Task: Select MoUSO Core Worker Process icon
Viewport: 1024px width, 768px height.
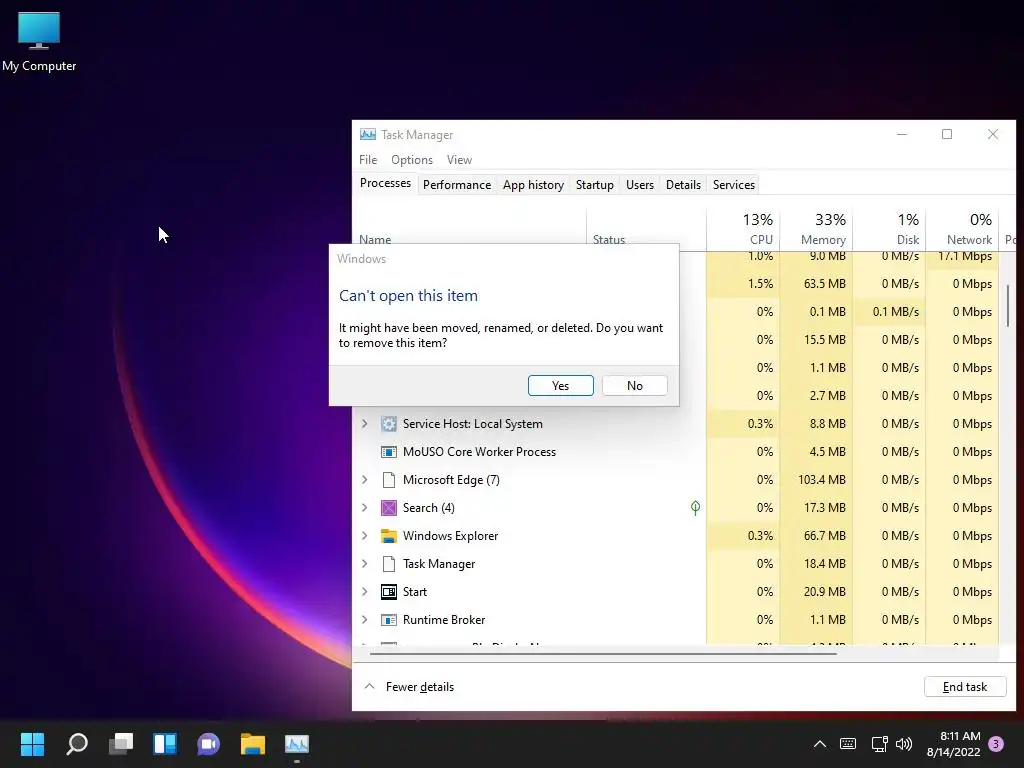Action: [x=389, y=452]
